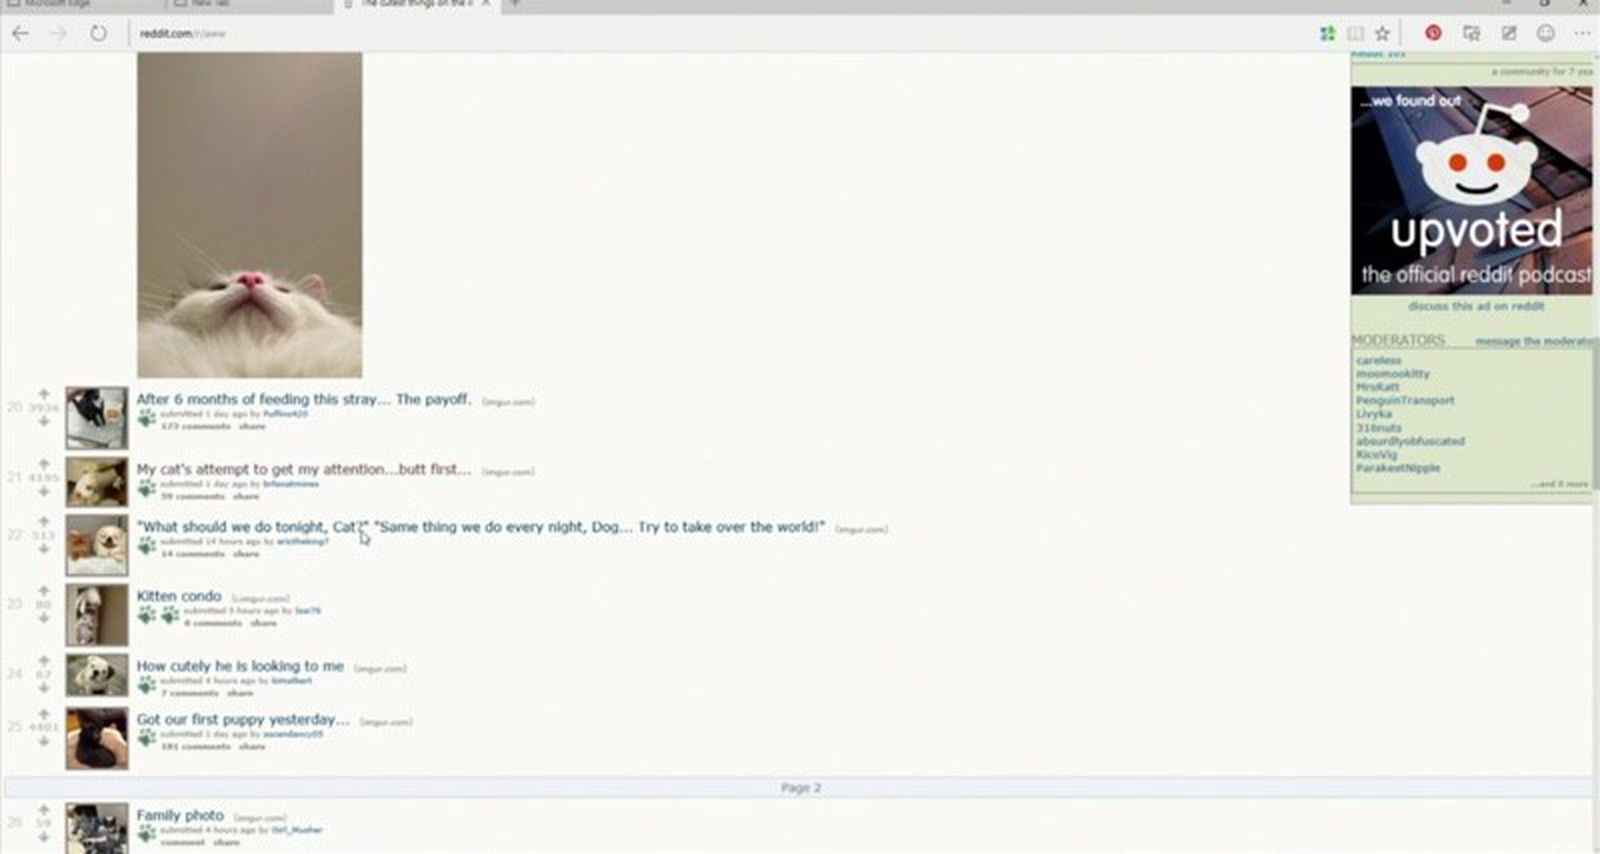
Task: Upvote the 'Kitten condo' post
Action: pos(44,591)
